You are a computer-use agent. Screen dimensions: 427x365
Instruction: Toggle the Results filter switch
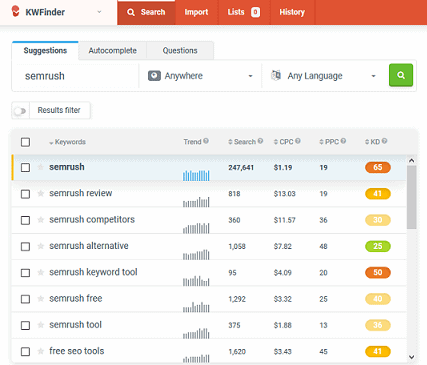(x=20, y=111)
